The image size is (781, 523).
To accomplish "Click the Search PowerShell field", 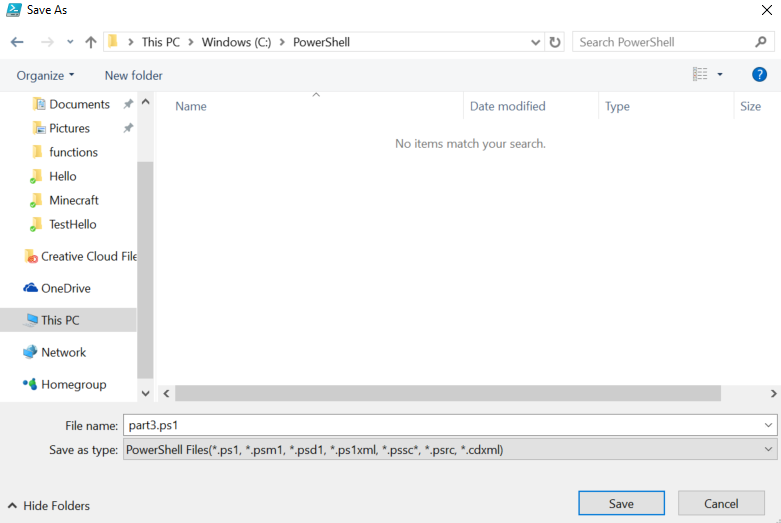I will pyautogui.click(x=662, y=42).
